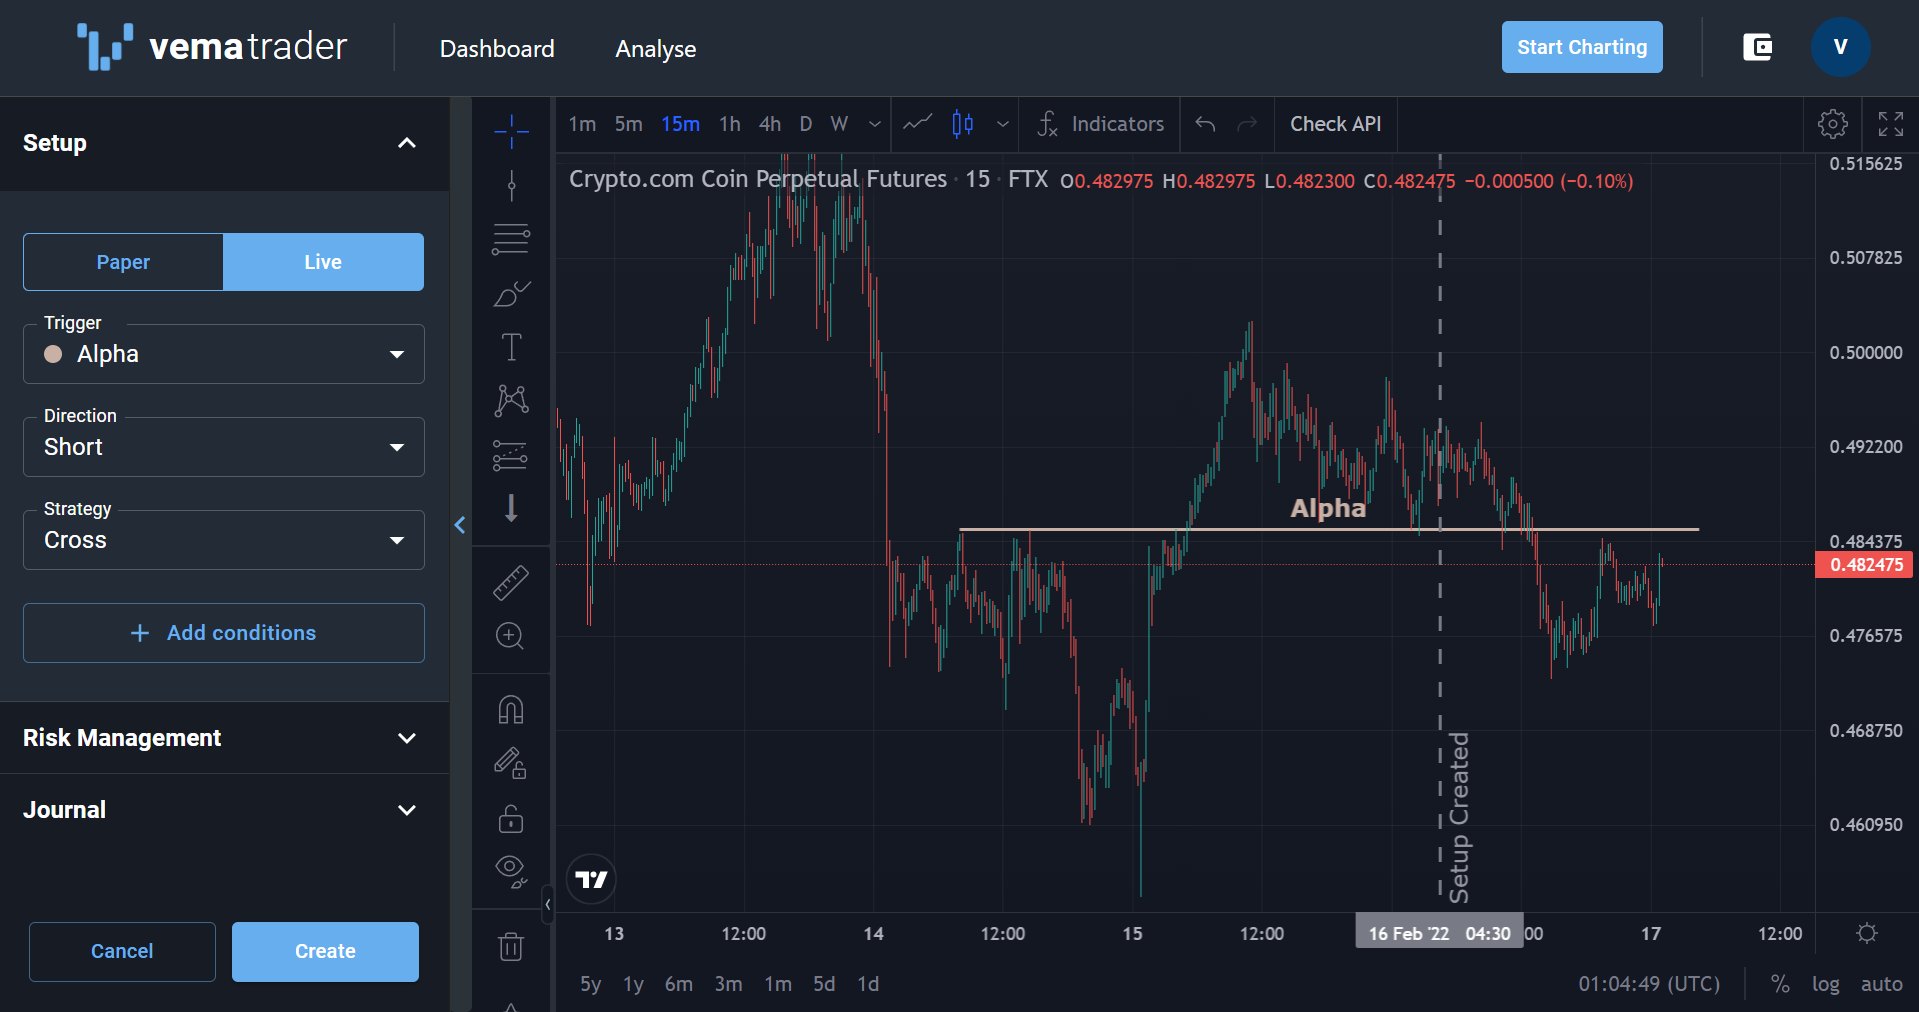Viewport: 1919px width, 1012px height.
Task: Toggle the magnet mode
Action: (x=511, y=710)
